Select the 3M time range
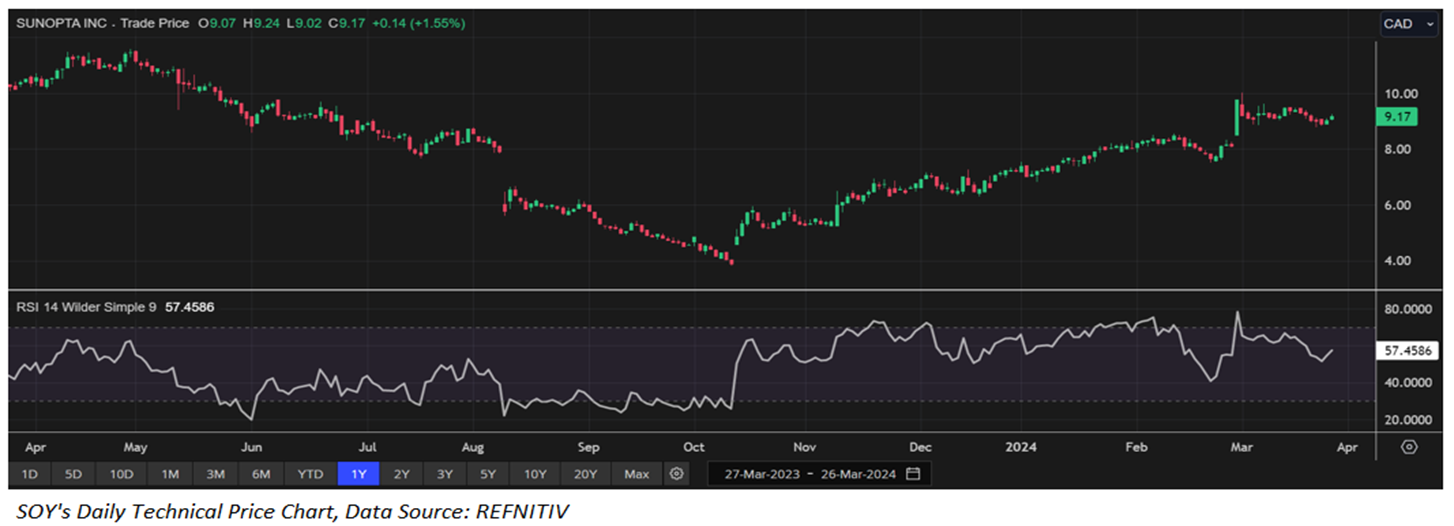Image resolution: width=1454 pixels, height=526 pixels. tap(216, 473)
